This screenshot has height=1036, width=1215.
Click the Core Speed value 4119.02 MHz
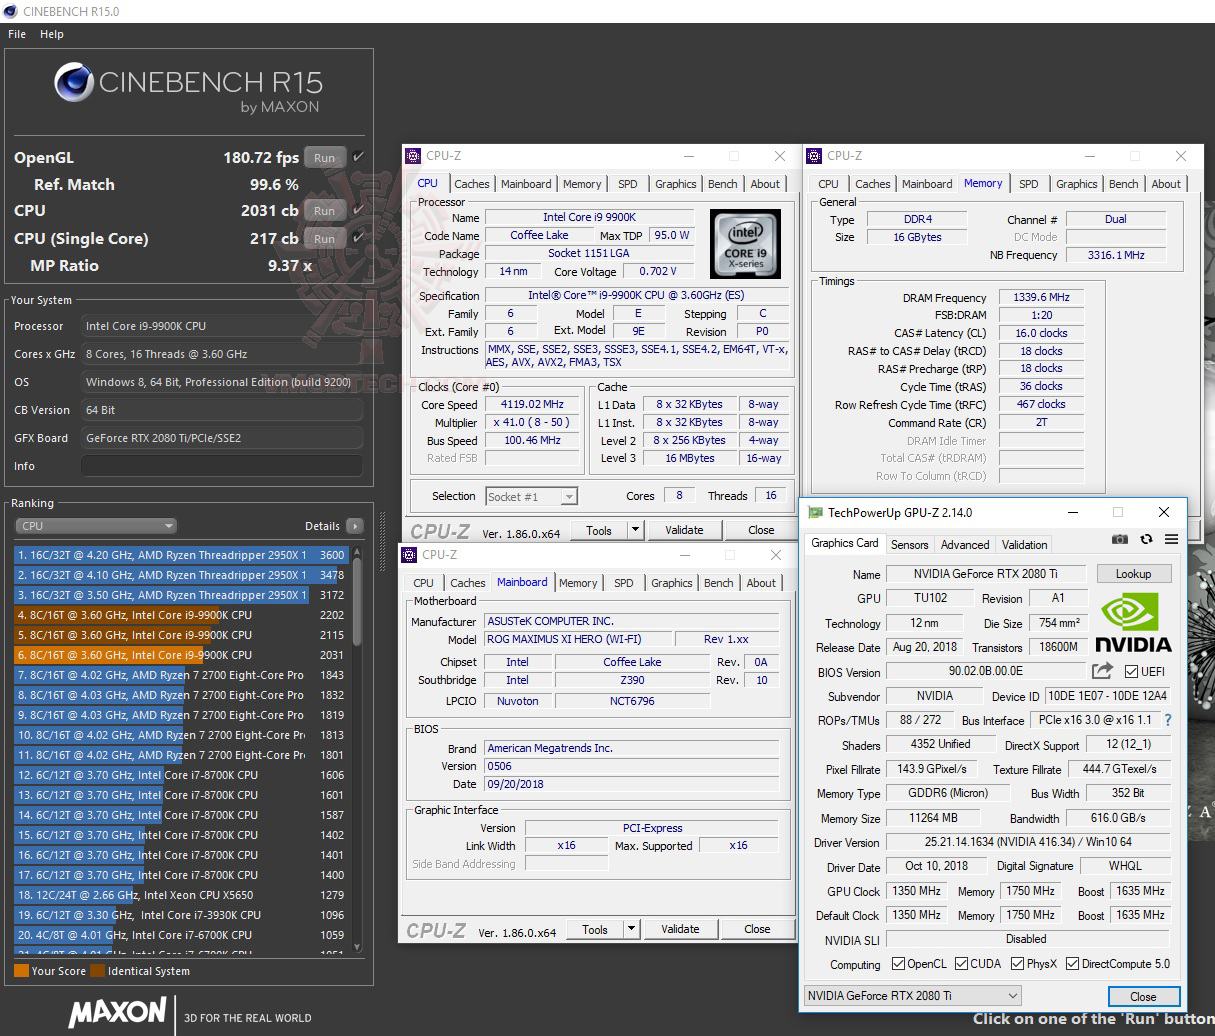[532, 404]
